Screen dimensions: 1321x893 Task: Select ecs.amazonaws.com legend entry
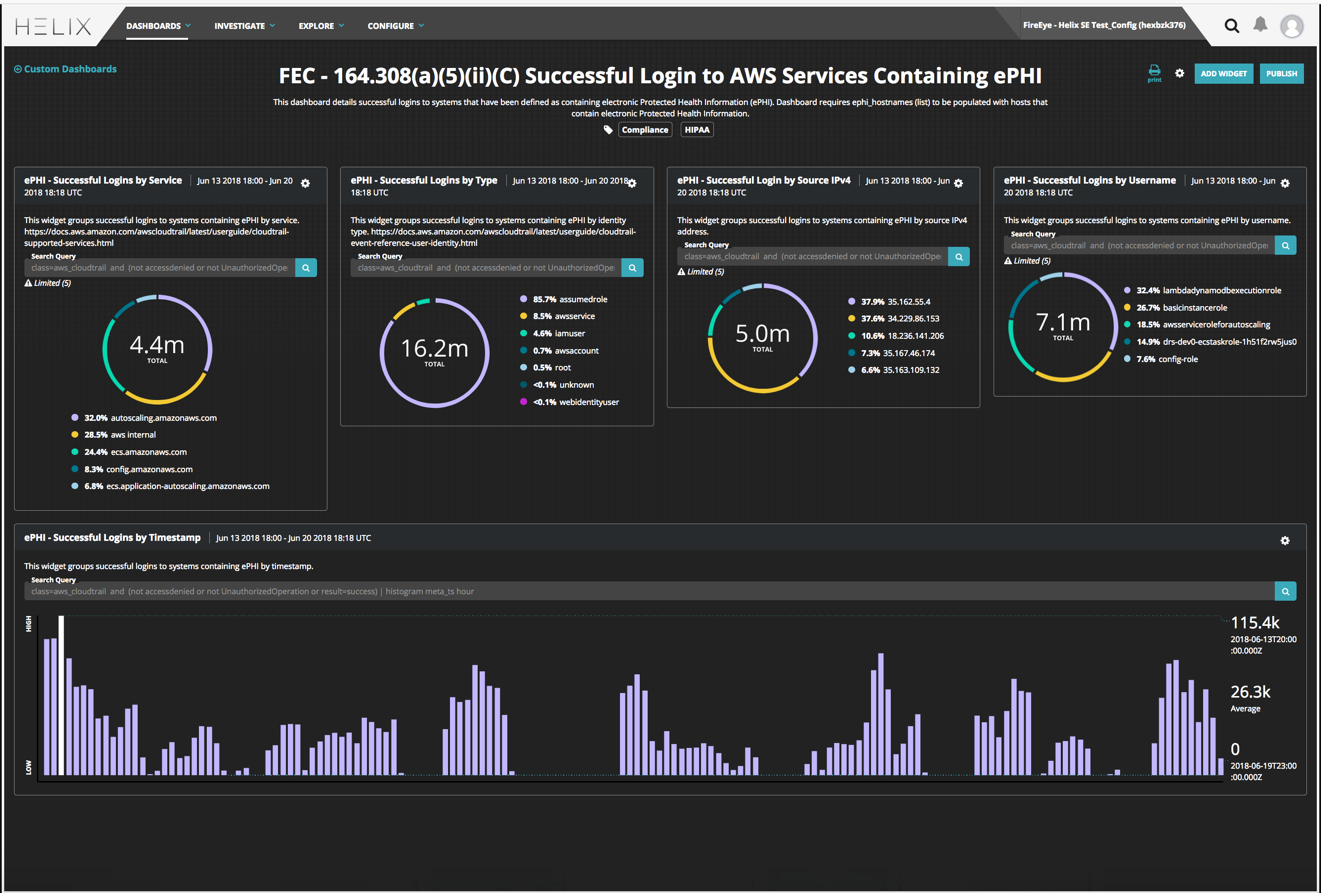coord(129,452)
